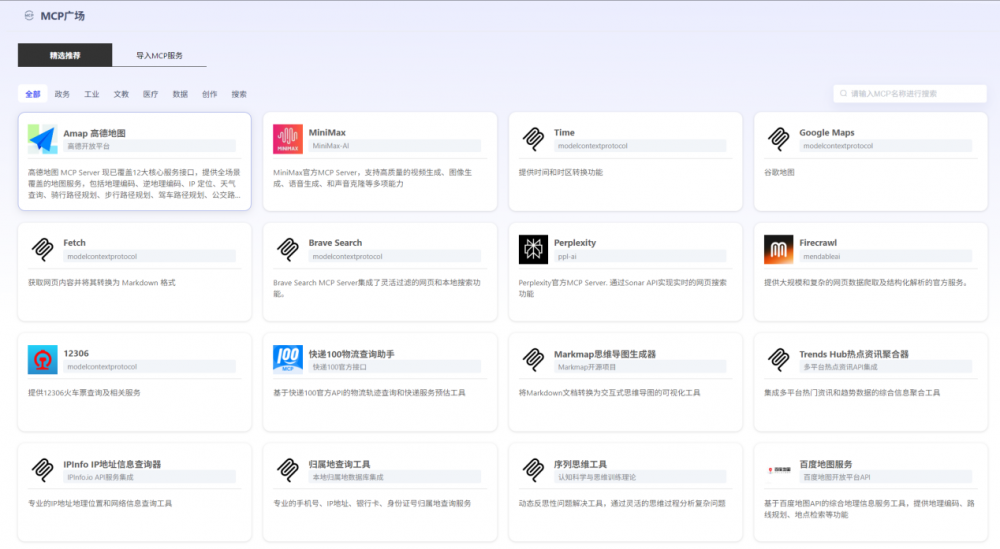The height and width of the screenshot is (549, 1000).
Task: Open the 序列思维工具 card title
Action: [x=580, y=464]
